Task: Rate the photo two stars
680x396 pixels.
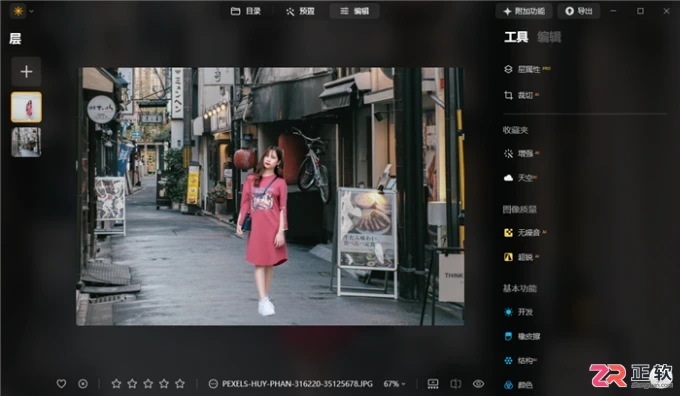Action: 132,384
